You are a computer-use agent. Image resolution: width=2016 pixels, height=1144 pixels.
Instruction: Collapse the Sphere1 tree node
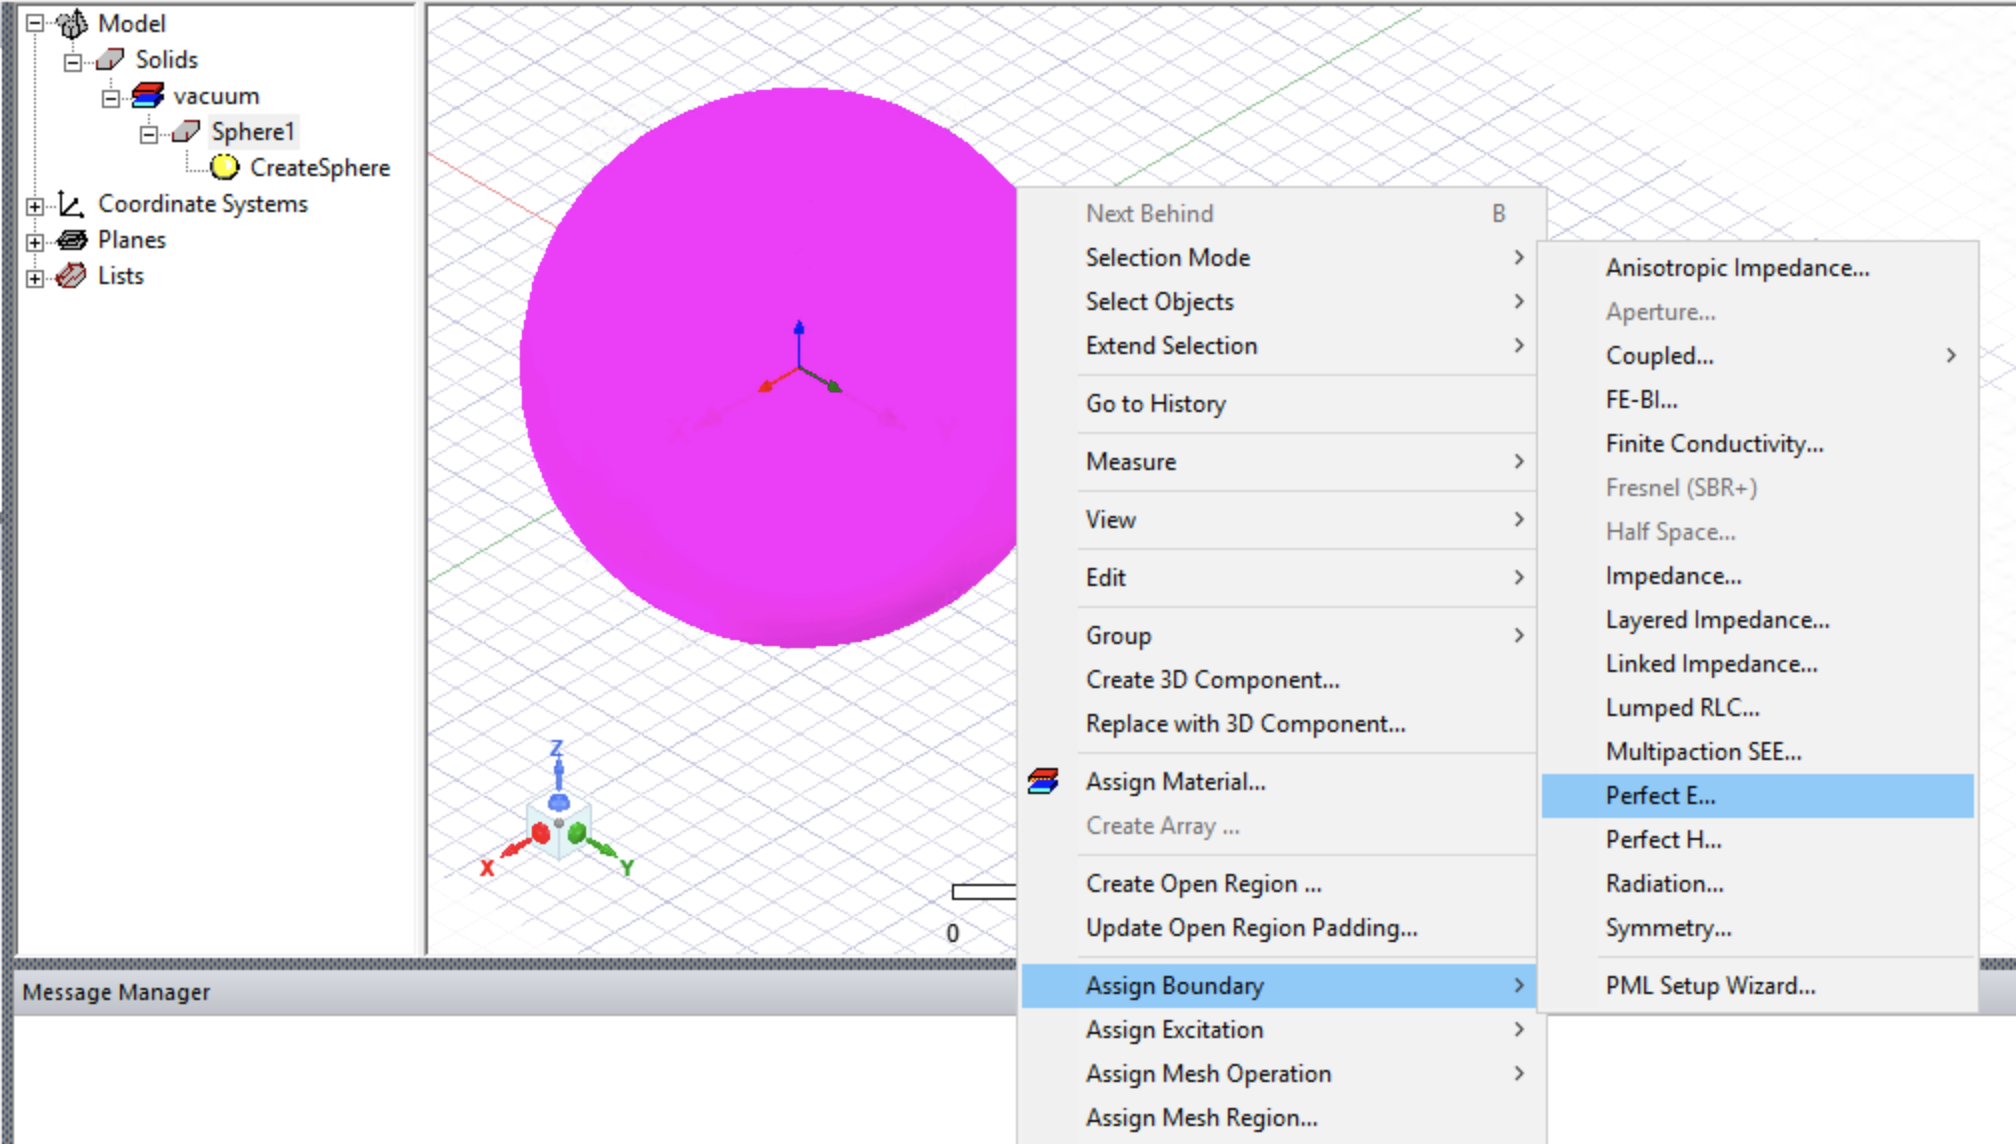(x=148, y=133)
